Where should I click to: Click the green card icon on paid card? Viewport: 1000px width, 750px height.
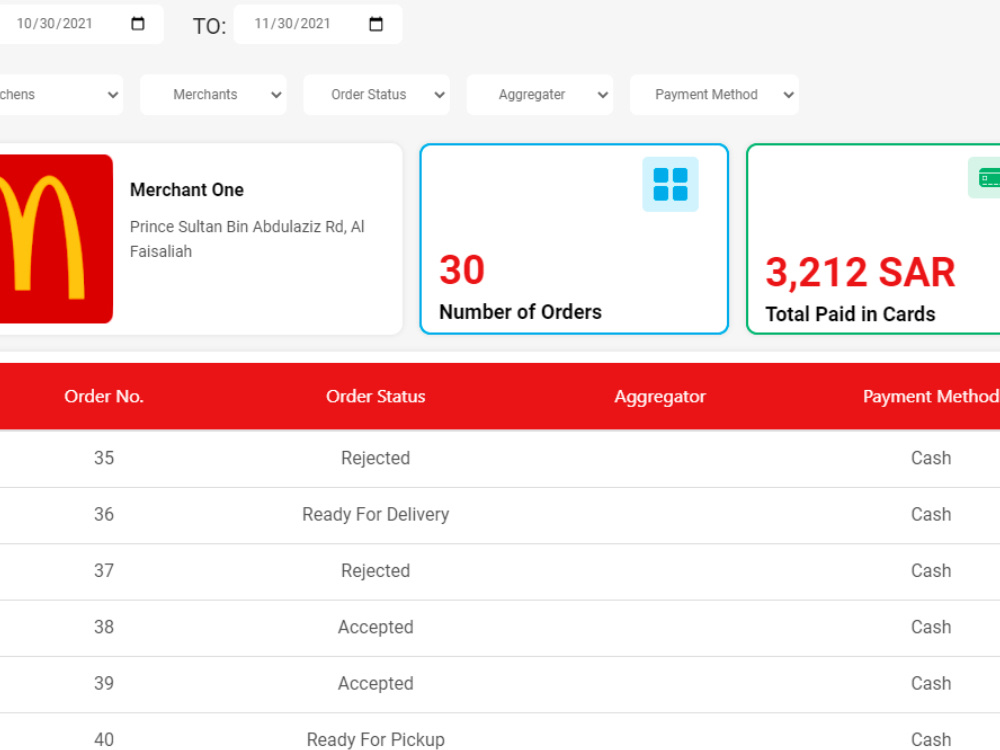[x=985, y=177]
